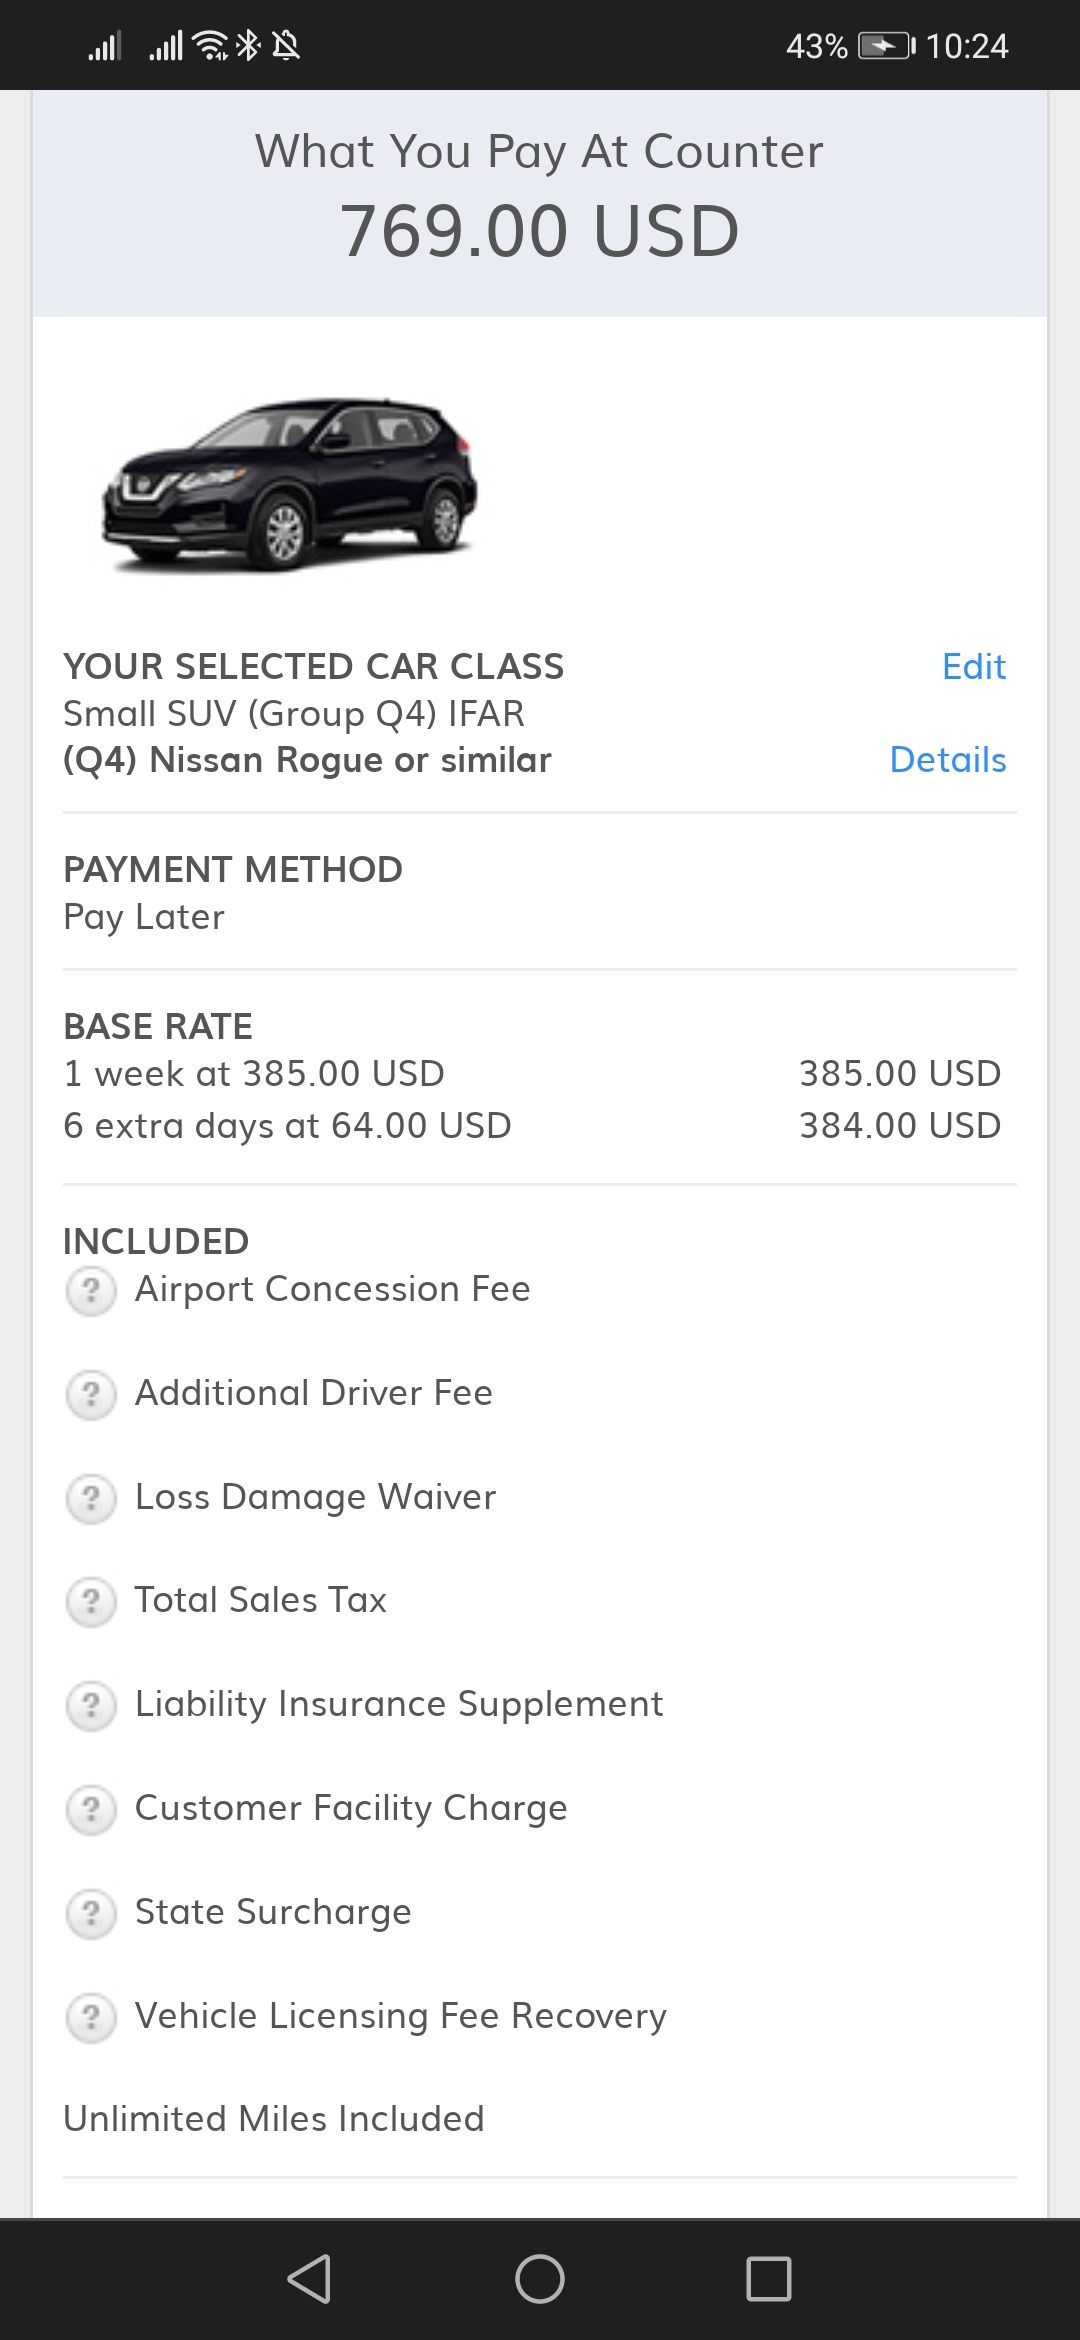Tap the Nissan Rogue car image
The image size is (1080, 2340).
(290, 485)
